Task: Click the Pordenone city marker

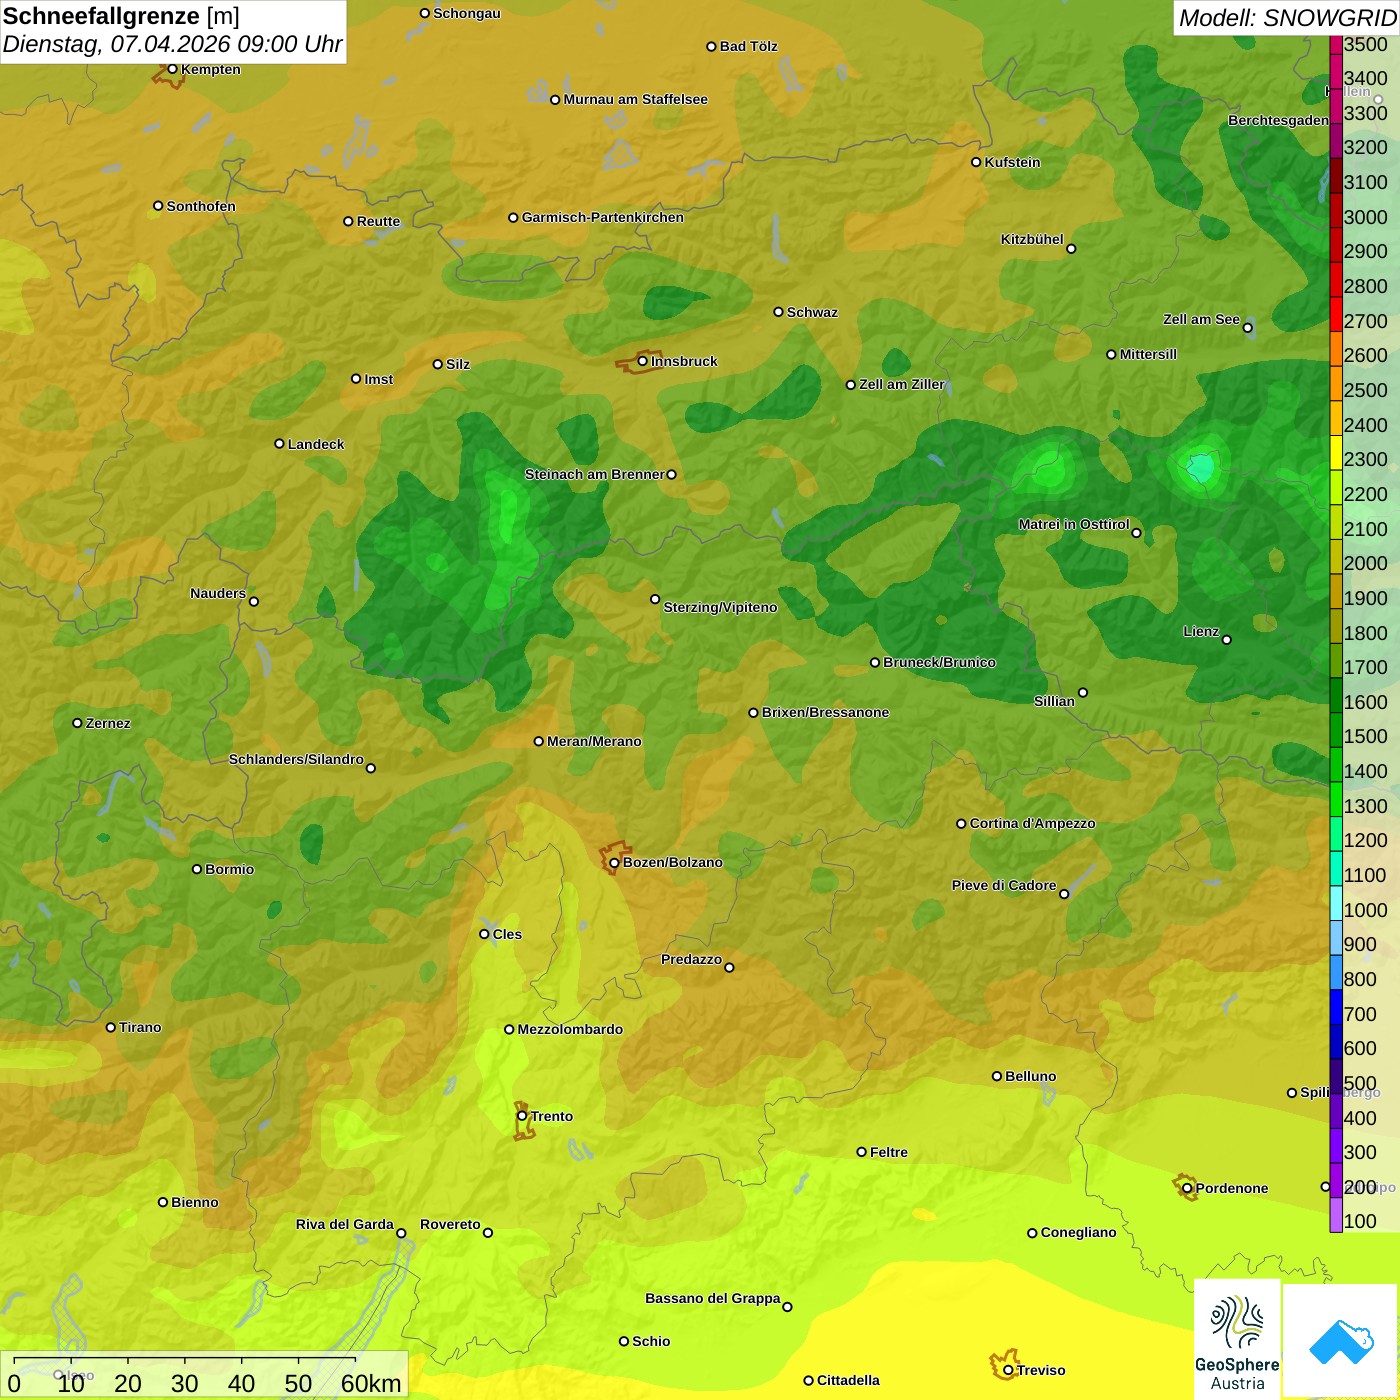Action: 1187,1188
